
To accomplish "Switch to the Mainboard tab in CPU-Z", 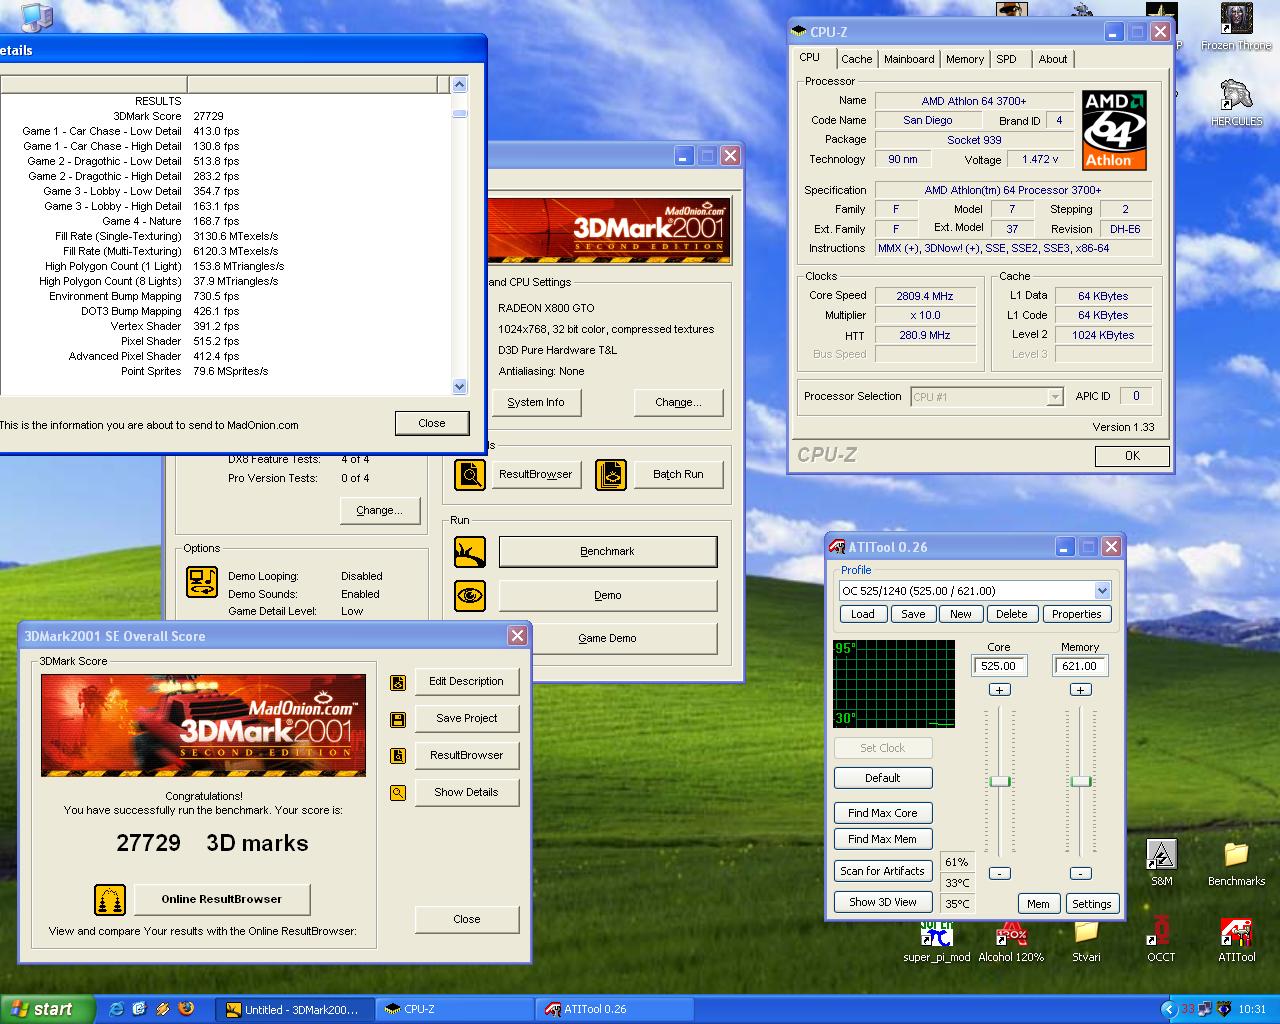I will pyautogui.click(x=909, y=59).
